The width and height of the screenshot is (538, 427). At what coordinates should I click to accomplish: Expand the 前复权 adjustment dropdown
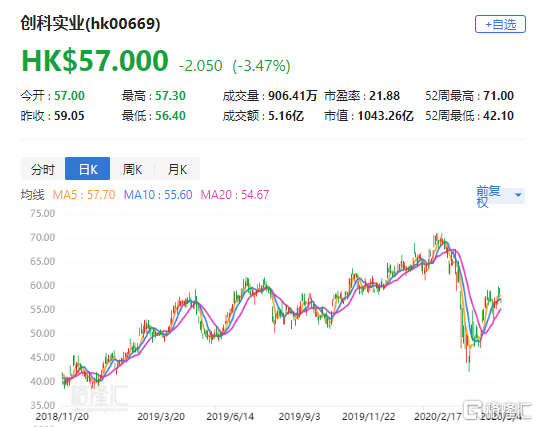[500, 196]
